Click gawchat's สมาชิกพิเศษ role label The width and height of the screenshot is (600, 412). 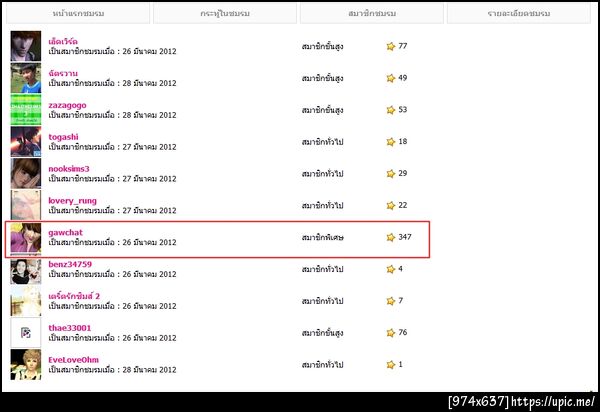point(323,238)
